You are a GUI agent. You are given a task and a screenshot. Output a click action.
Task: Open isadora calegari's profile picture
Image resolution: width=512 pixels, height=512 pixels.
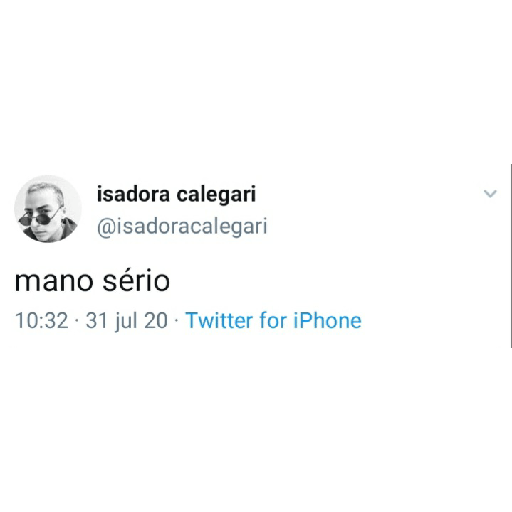[48, 209]
